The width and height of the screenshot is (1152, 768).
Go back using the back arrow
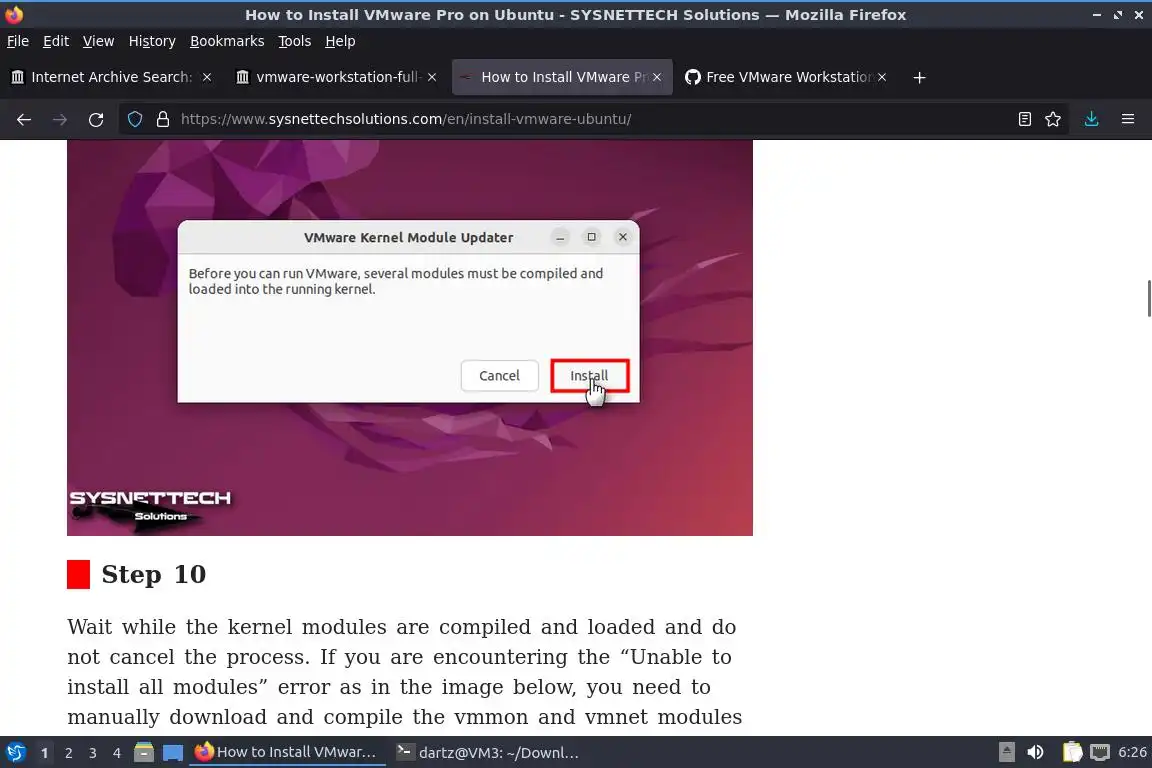tap(24, 119)
